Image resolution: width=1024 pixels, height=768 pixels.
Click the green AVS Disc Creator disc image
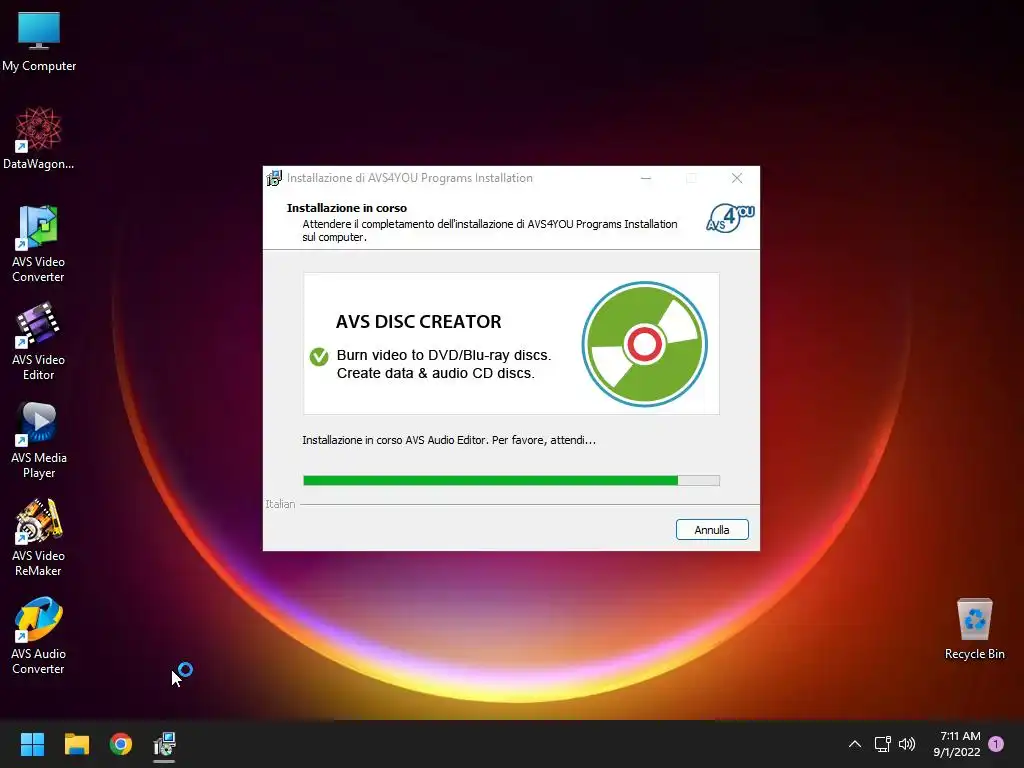[x=645, y=344]
